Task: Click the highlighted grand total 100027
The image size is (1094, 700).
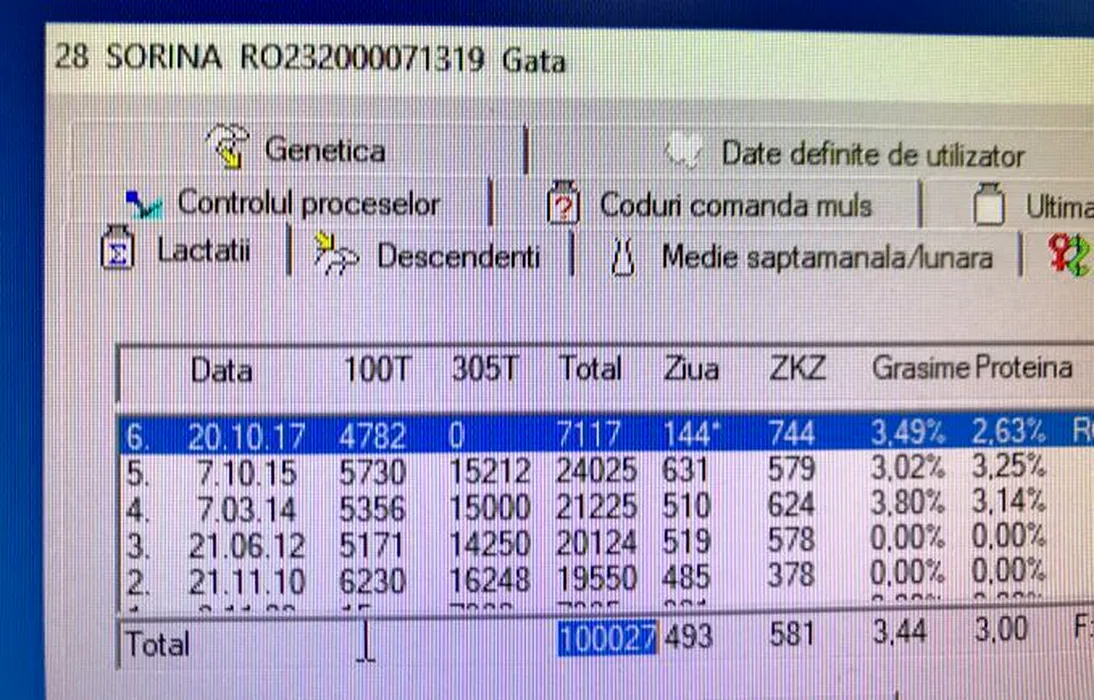Action: (x=607, y=637)
